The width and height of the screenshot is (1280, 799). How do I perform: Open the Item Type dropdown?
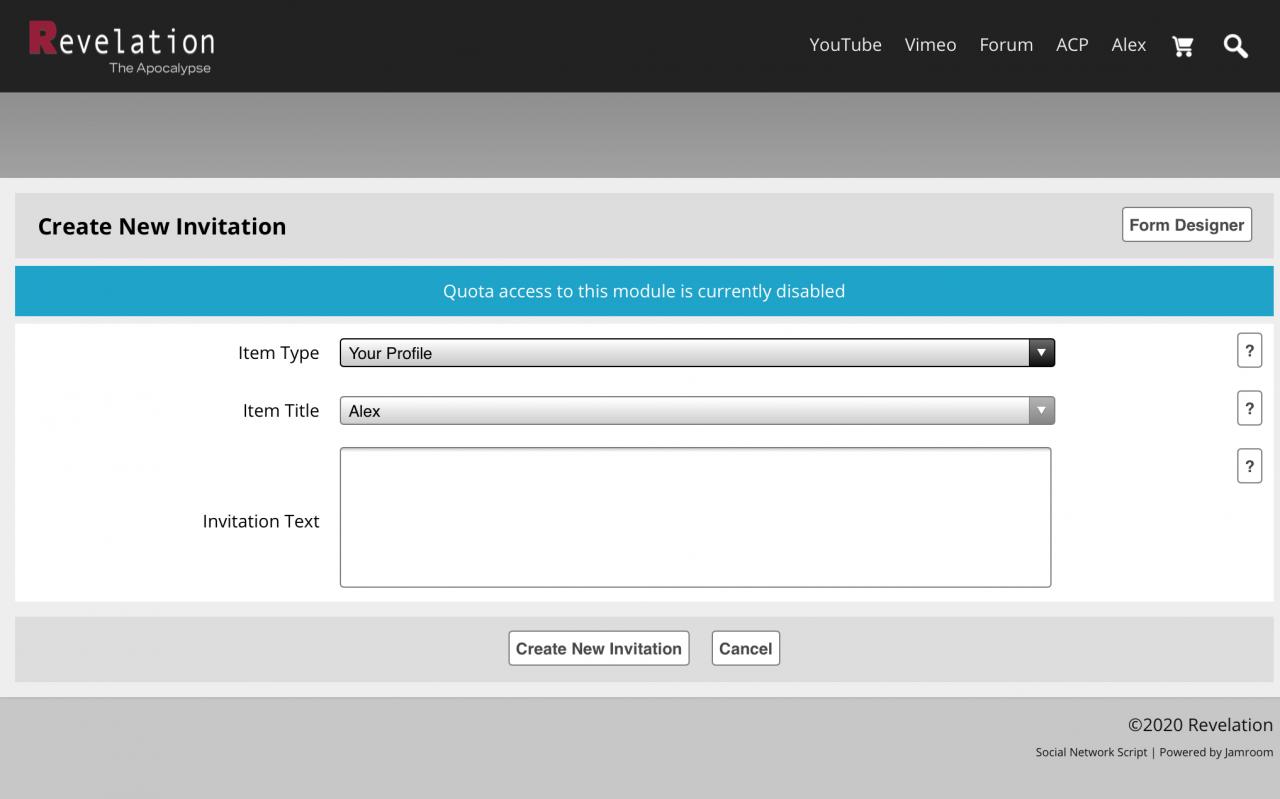(x=697, y=353)
